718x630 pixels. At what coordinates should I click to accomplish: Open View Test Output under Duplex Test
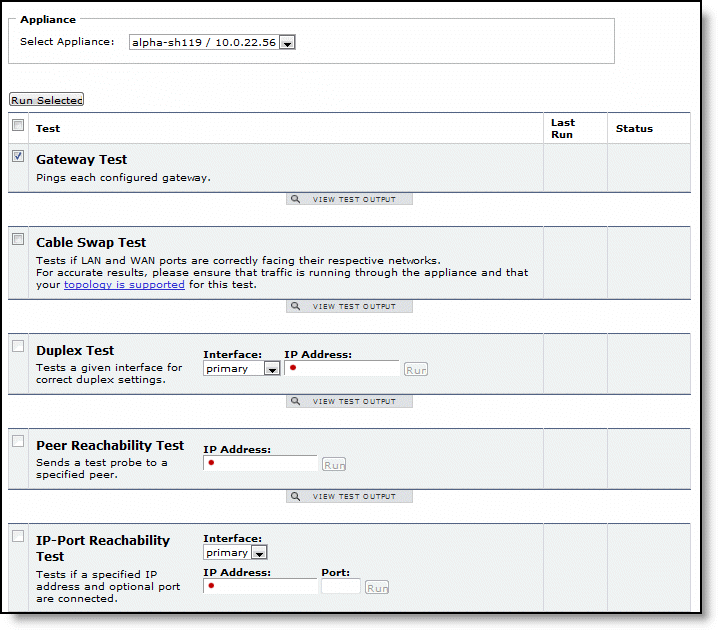point(349,401)
